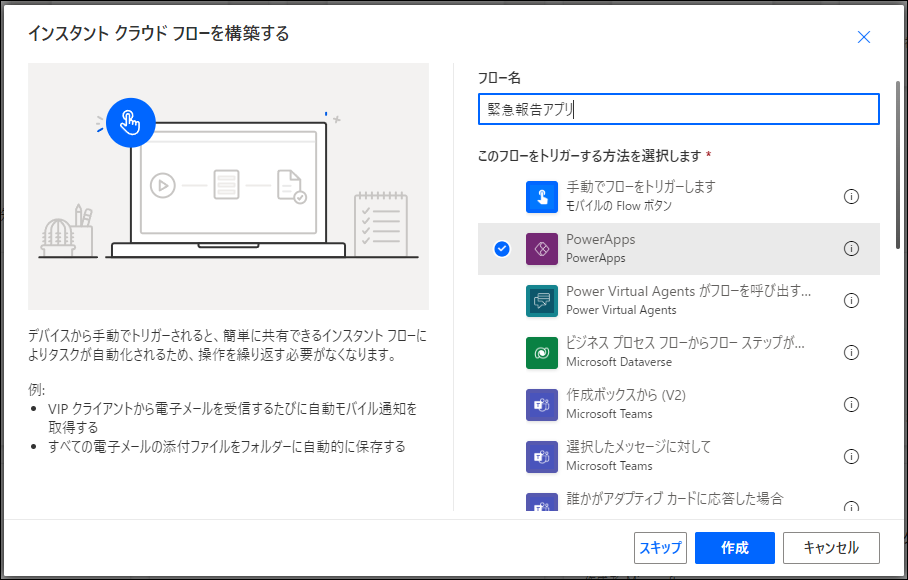This screenshot has height=580, width=908.
Task: Open info for 作成ボックスから (V2)
Action: pos(851,405)
